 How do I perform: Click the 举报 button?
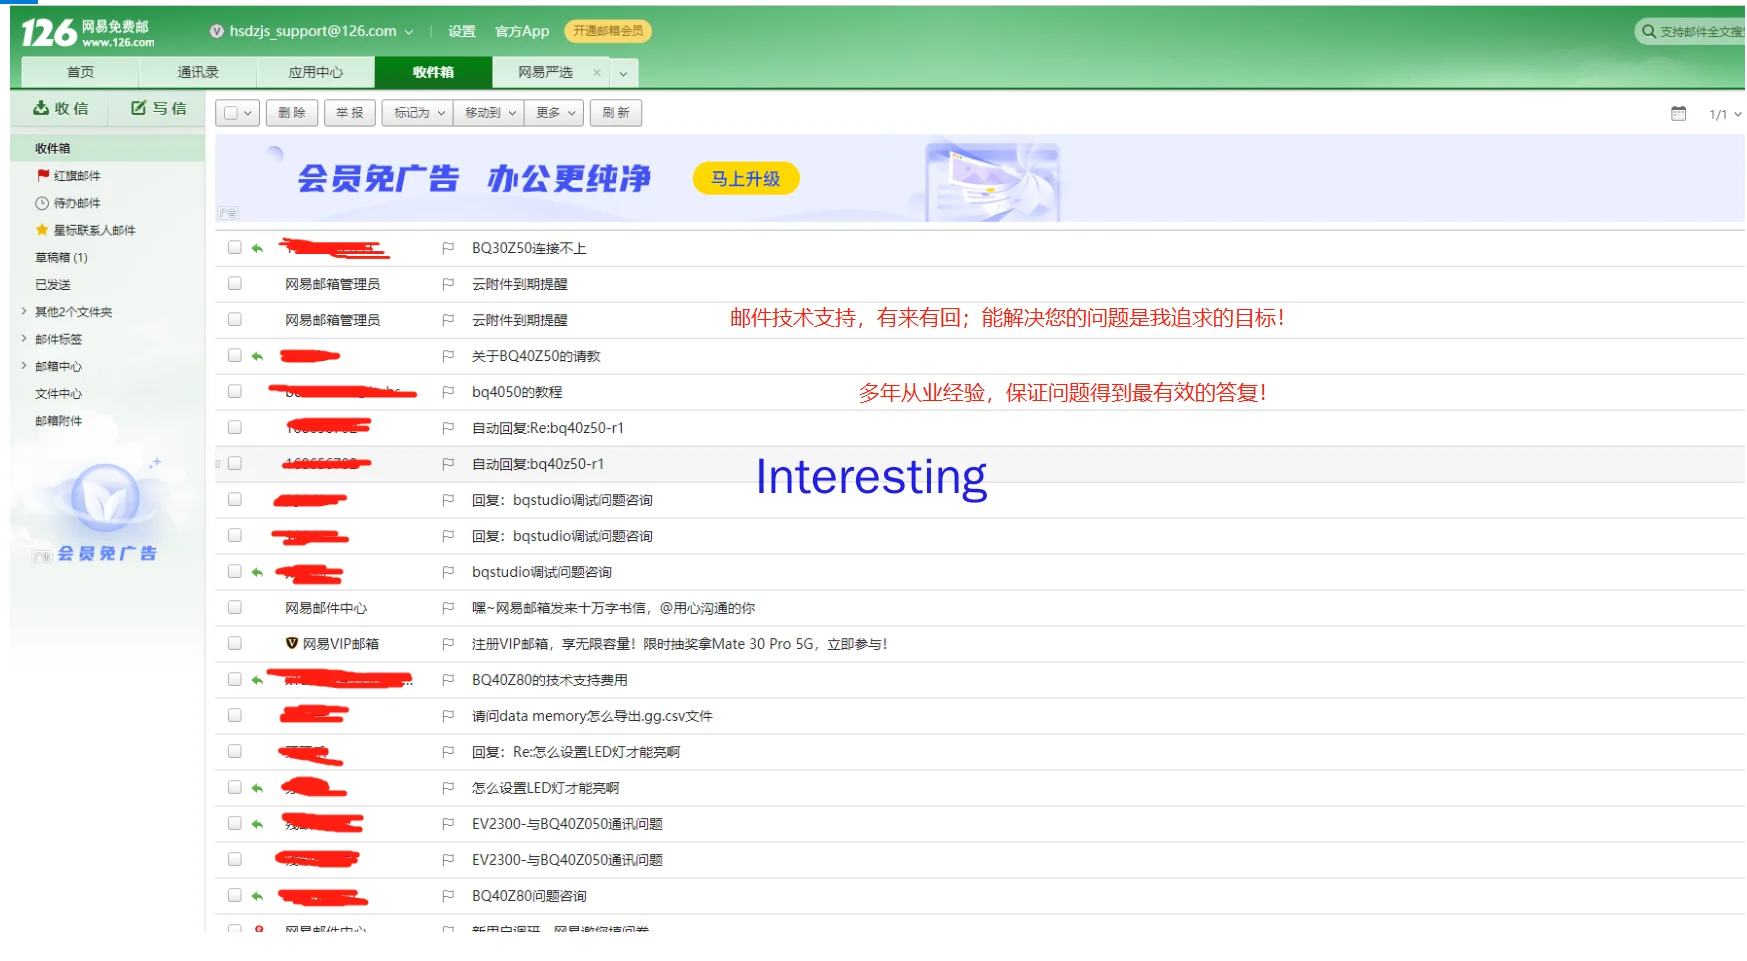(350, 113)
